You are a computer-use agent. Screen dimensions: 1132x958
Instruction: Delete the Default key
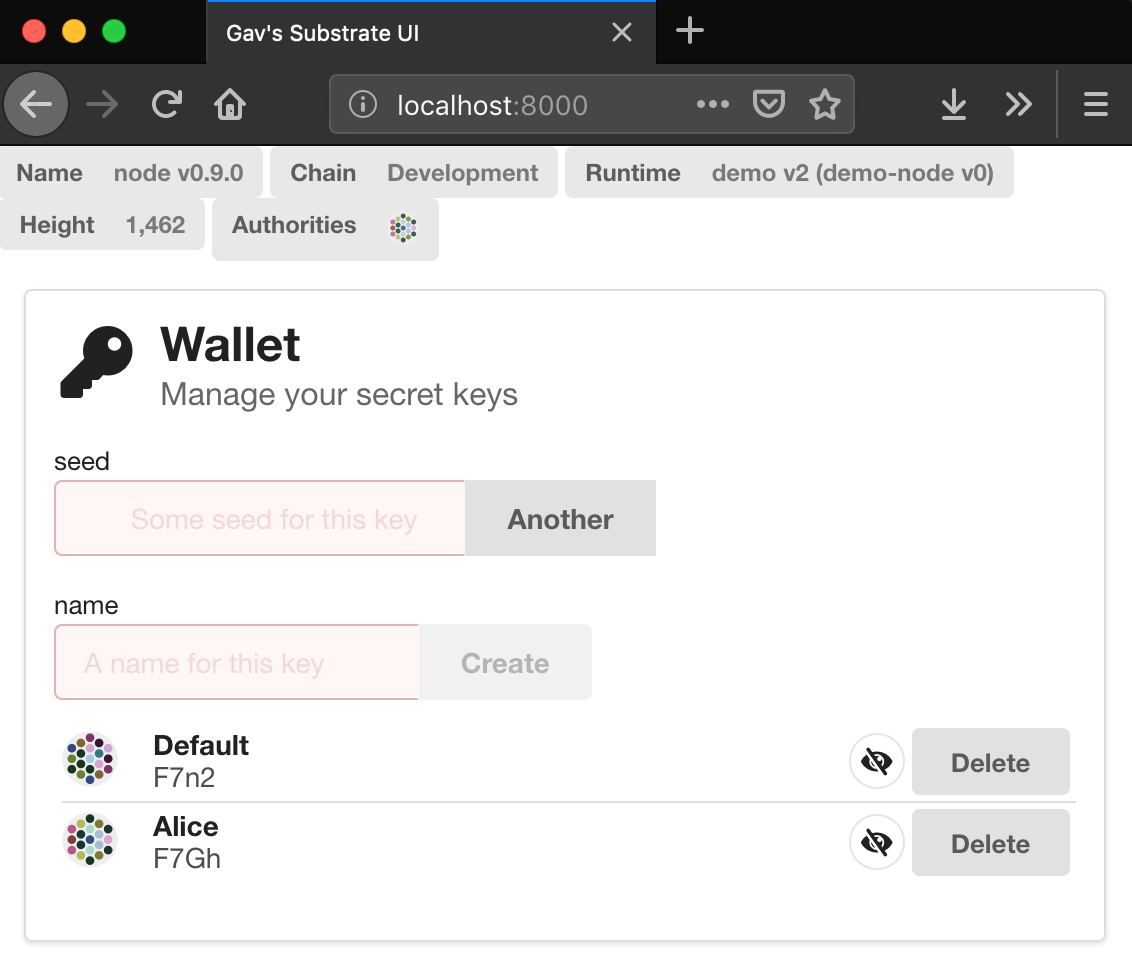click(990, 762)
